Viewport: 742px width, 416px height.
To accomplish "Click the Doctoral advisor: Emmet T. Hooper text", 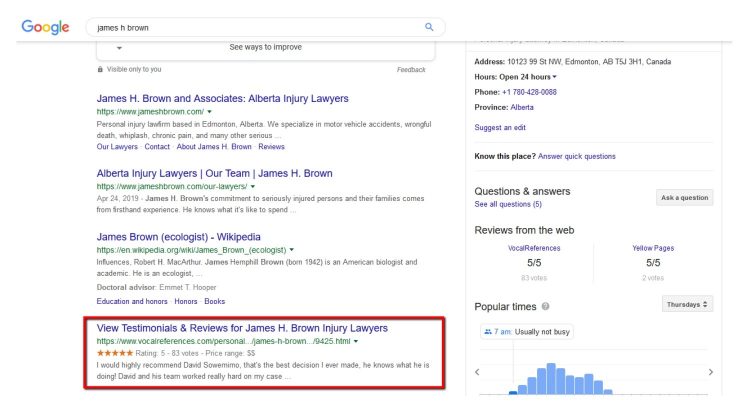I will click(156, 287).
